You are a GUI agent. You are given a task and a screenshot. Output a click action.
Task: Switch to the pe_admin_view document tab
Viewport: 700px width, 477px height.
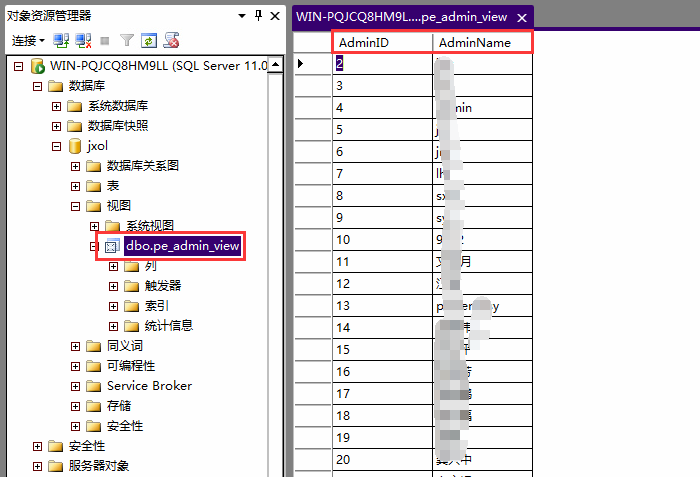point(402,17)
